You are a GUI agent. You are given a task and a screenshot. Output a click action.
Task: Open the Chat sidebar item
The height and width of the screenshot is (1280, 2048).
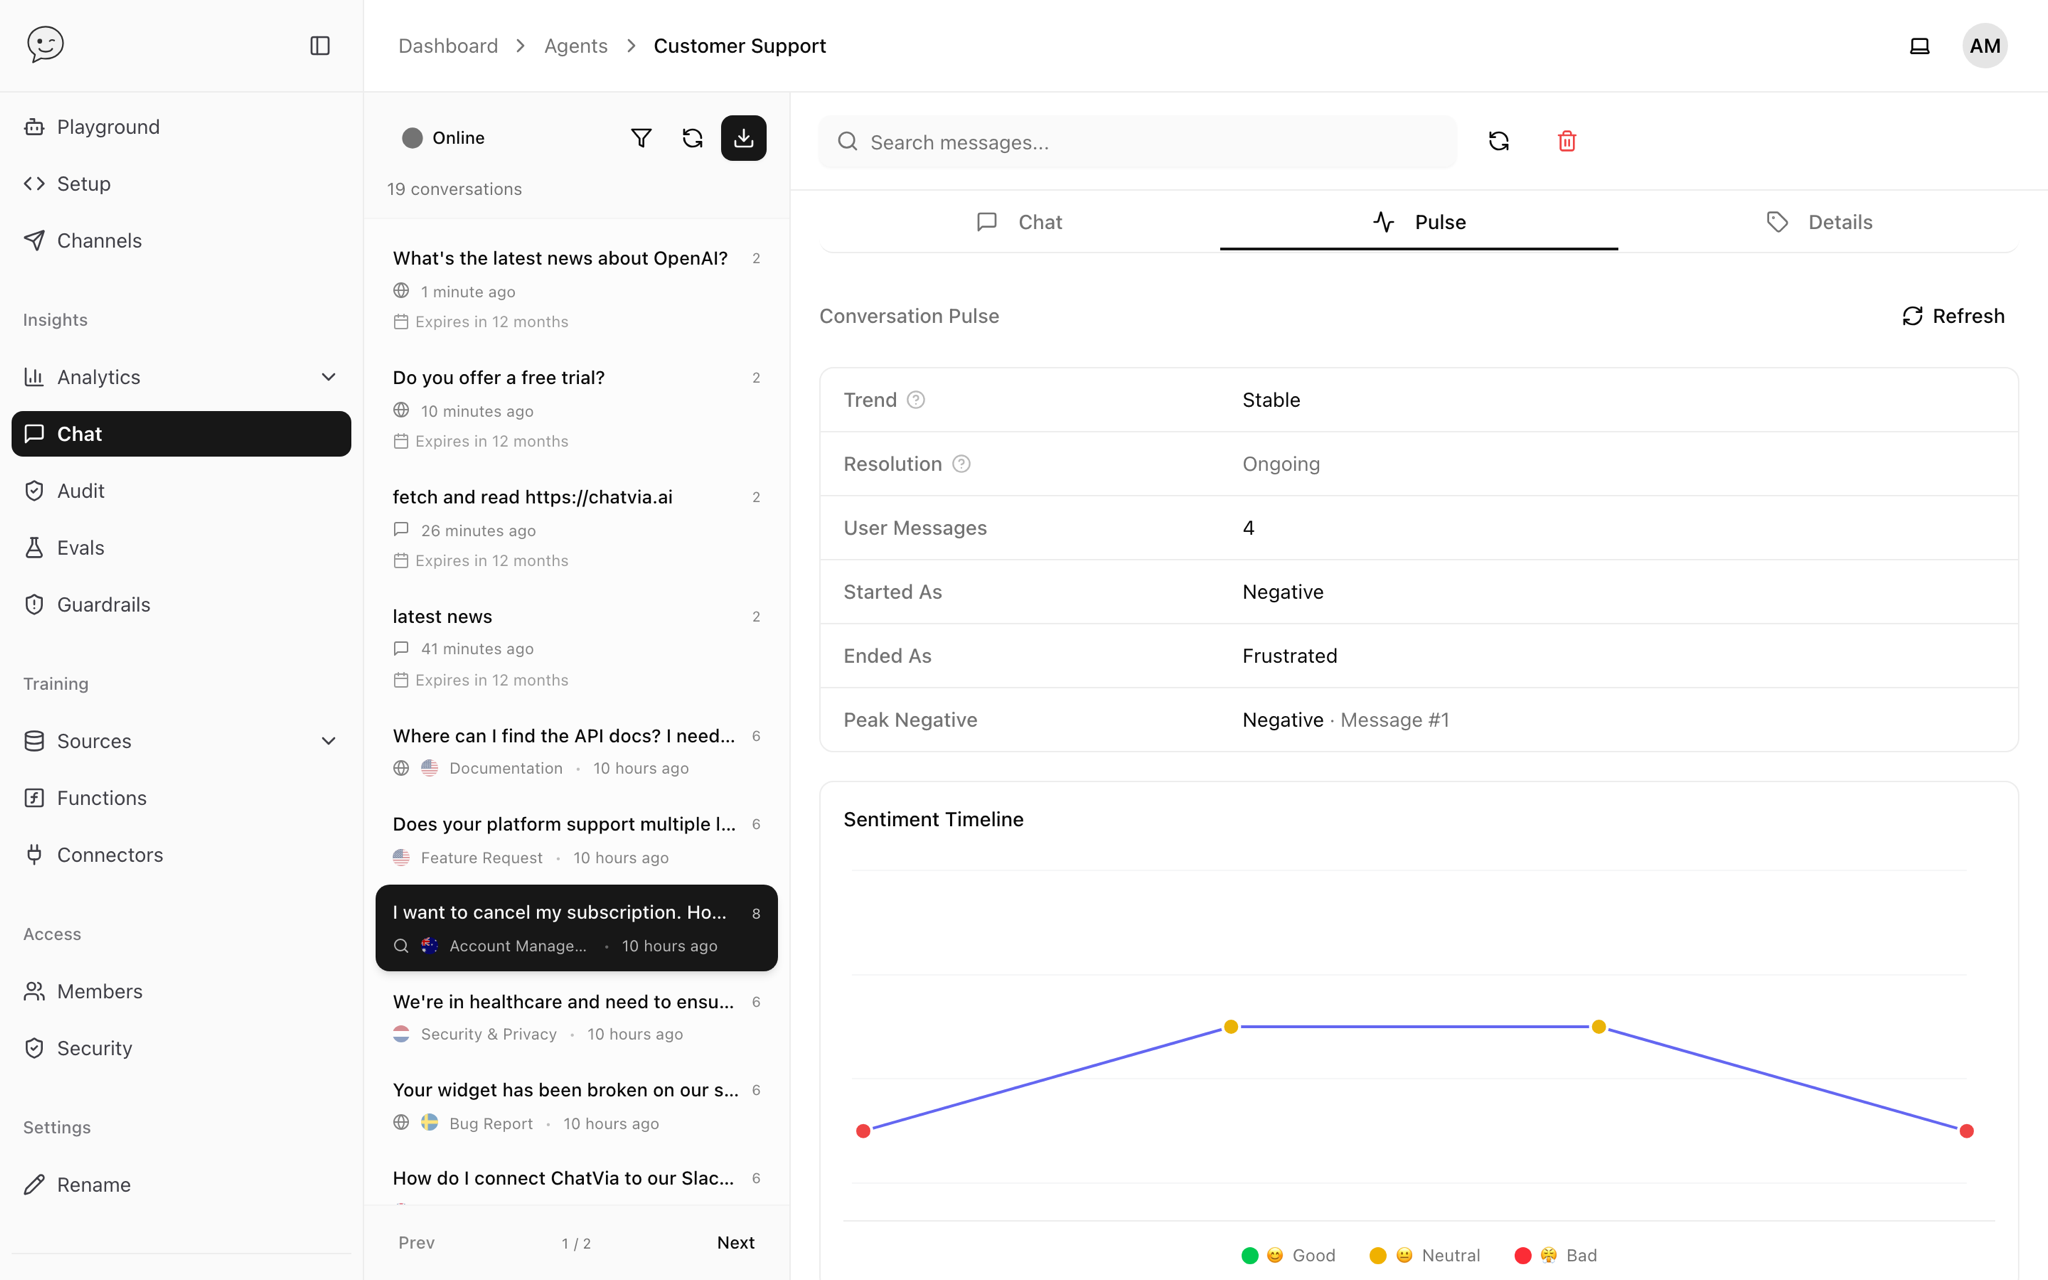pyautogui.click(x=181, y=434)
